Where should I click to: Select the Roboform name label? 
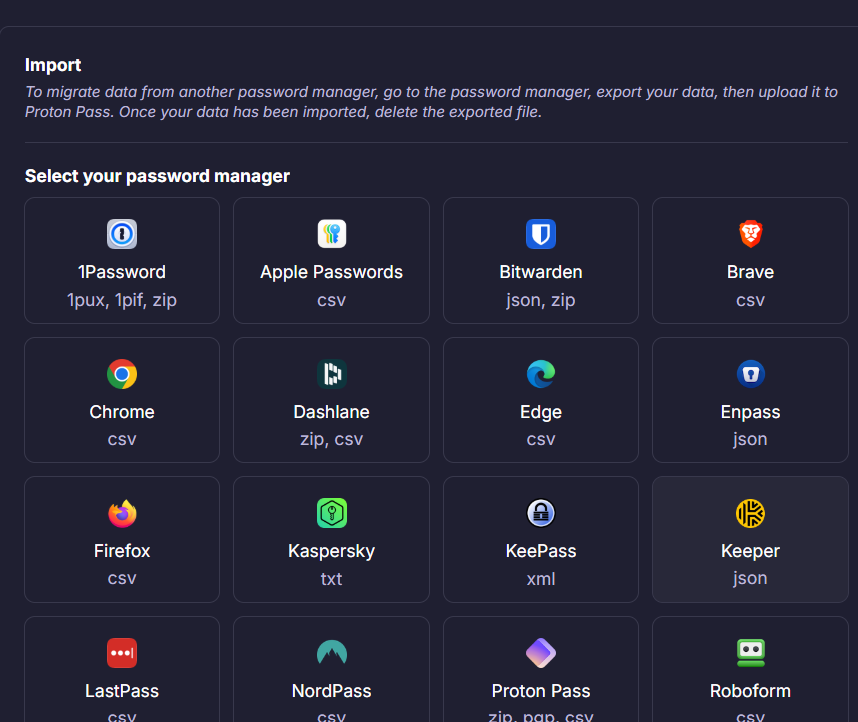pos(750,691)
